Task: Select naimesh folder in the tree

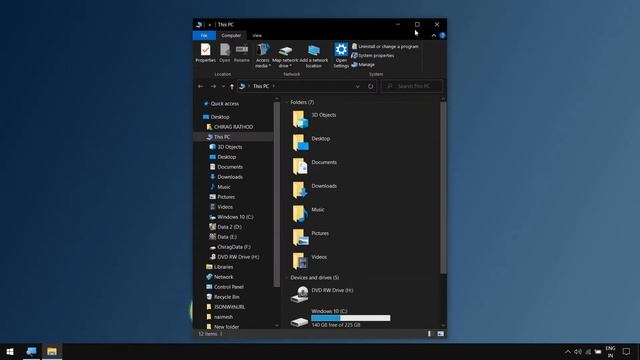Action: pyautogui.click(x=220, y=317)
